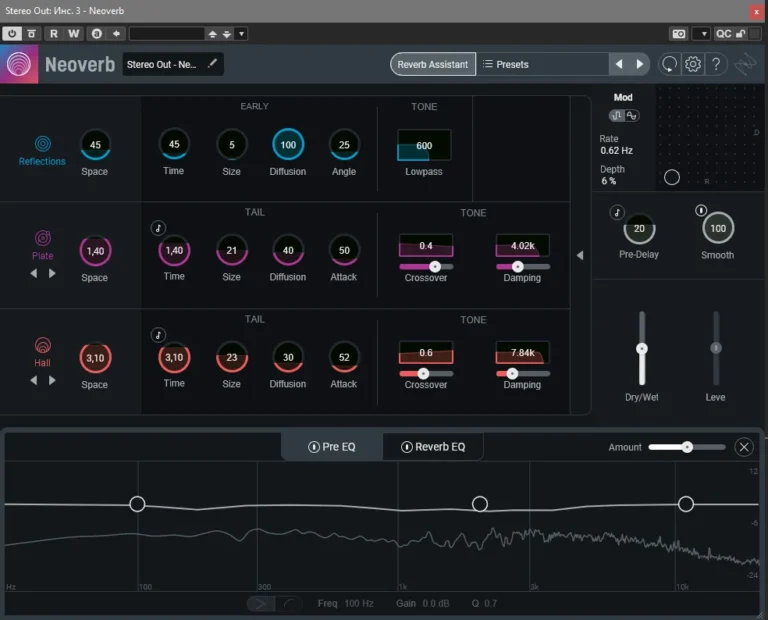Click the Freq 100 Hz value
The image size is (768, 620).
pos(359,603)
